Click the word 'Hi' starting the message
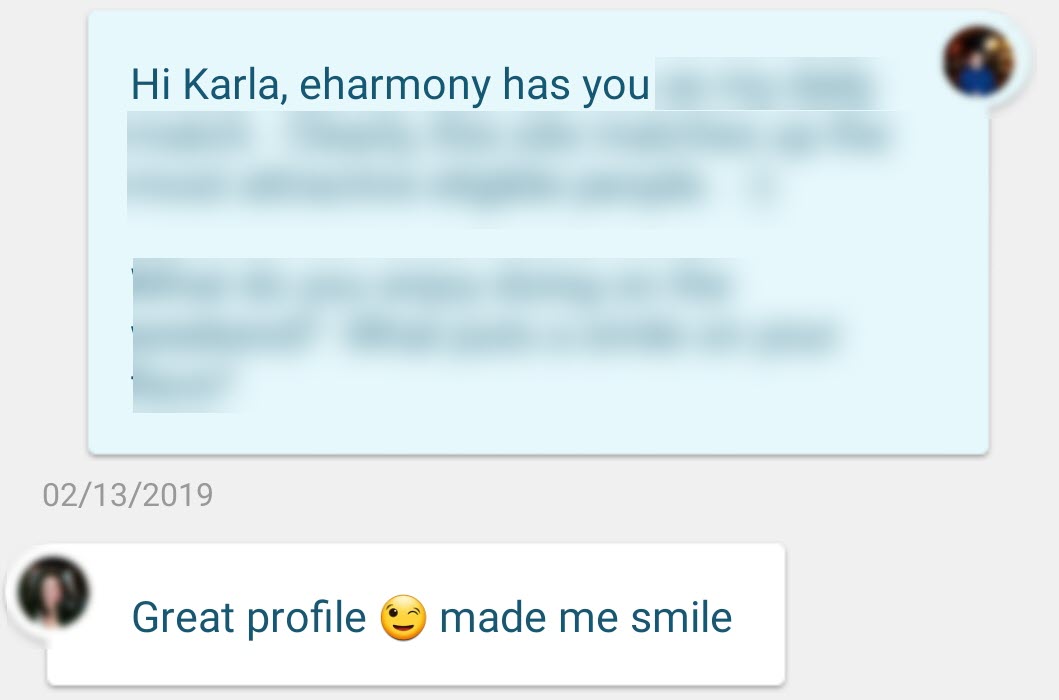This screenshot has height=700, width=1059. tap(150, 84)
